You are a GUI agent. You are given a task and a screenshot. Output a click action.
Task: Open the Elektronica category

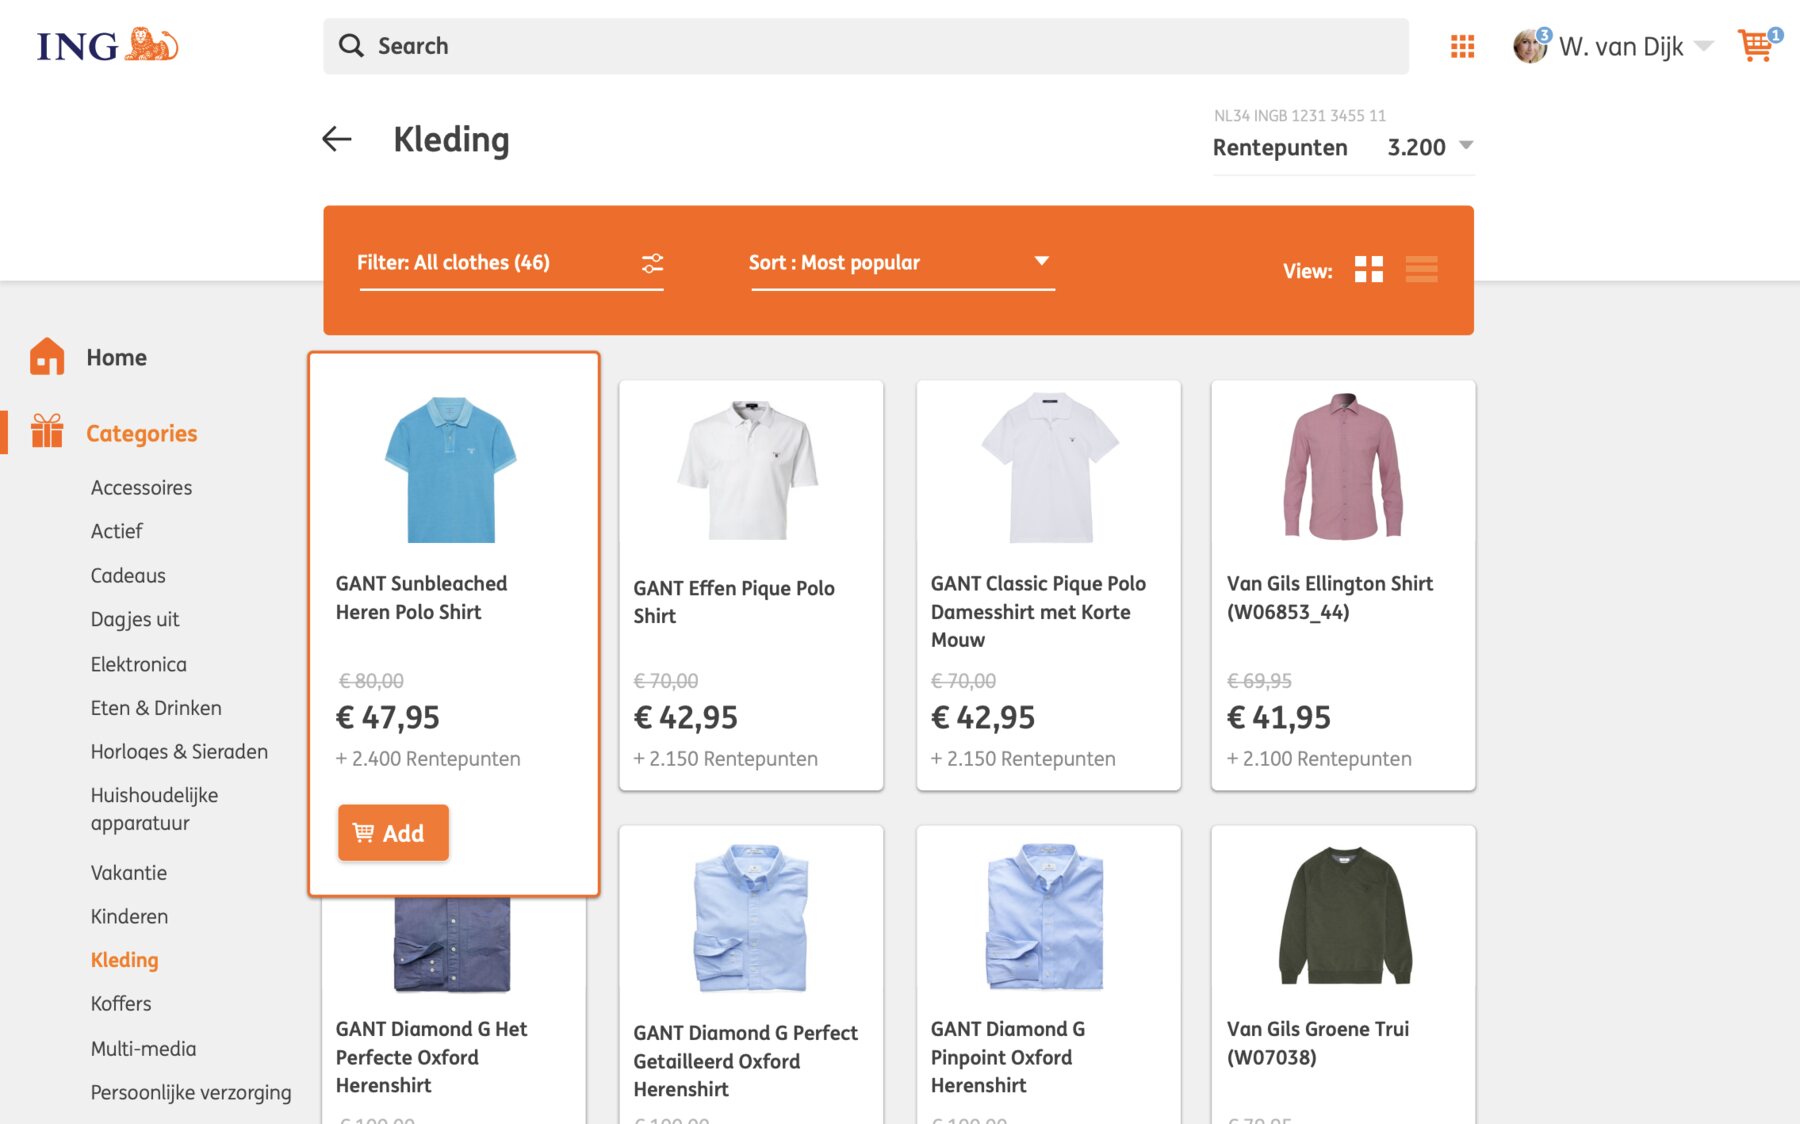[x=138, y=664]
